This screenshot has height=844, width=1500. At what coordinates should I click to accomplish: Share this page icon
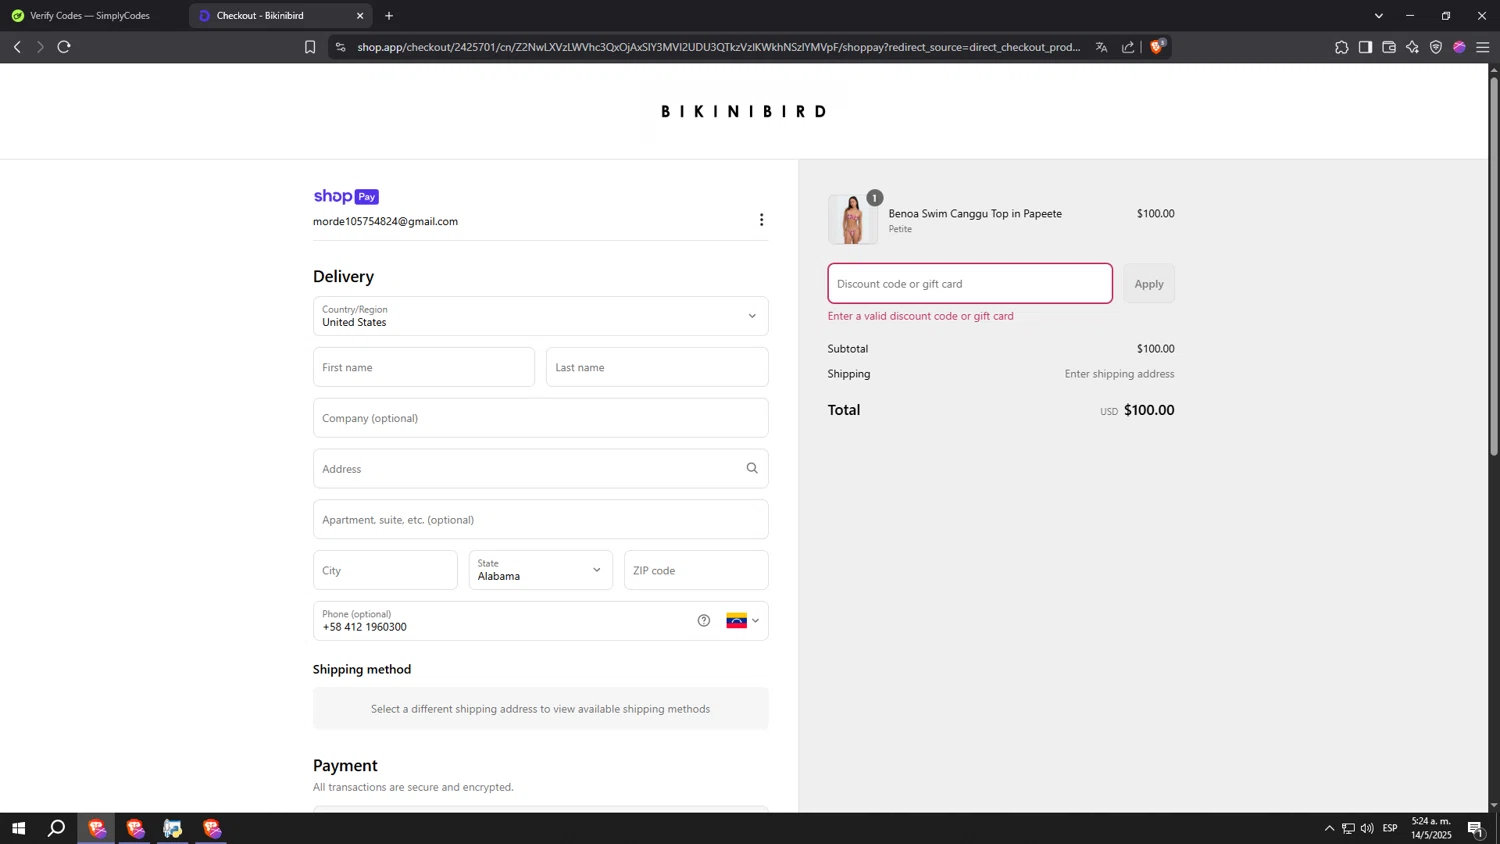(x=1128, y=47)
